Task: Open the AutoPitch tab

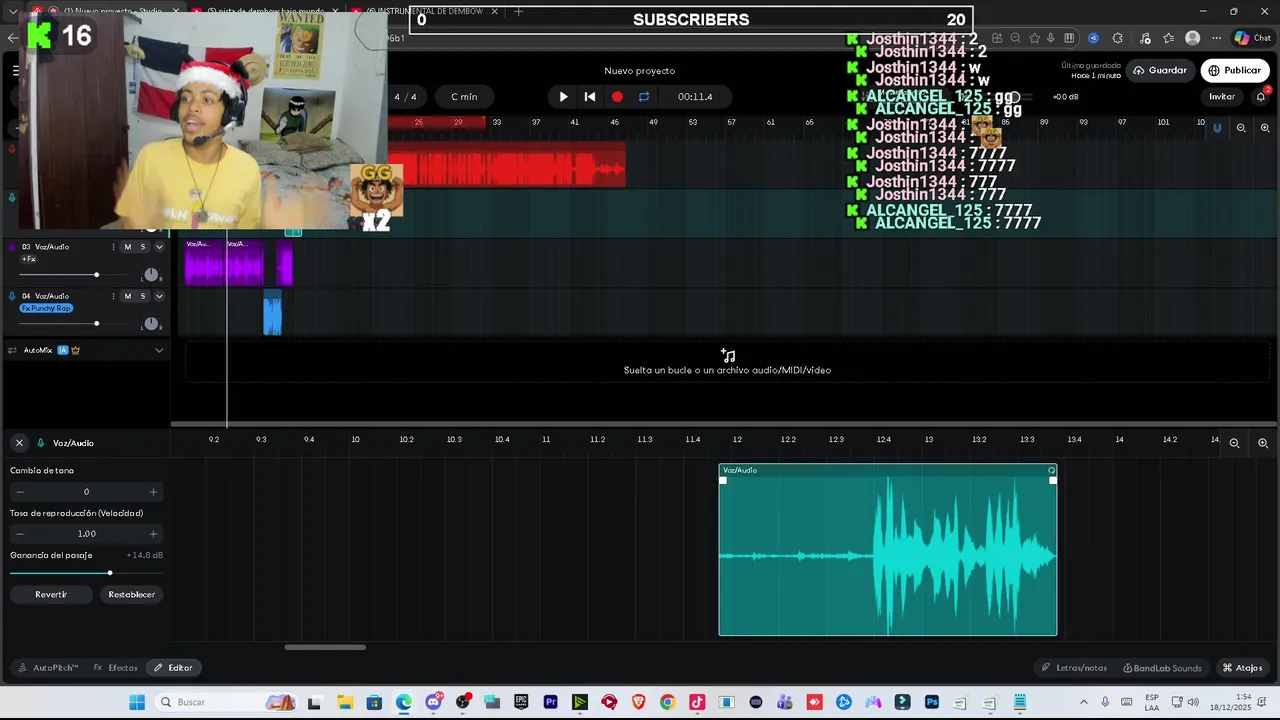Action: (x=48, y=668)
